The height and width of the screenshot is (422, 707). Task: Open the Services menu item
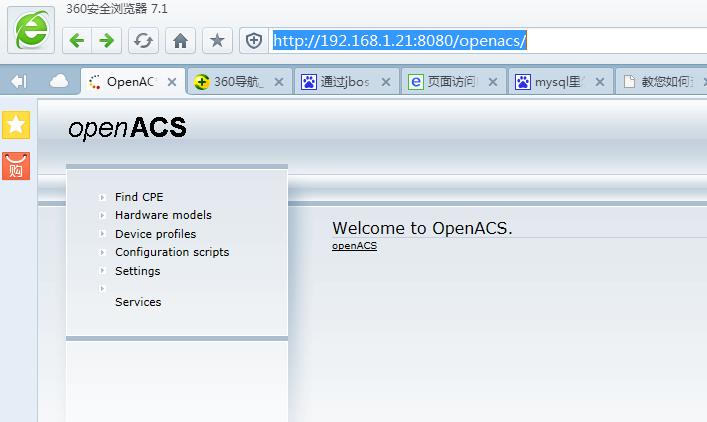click(x=138, y=302)
